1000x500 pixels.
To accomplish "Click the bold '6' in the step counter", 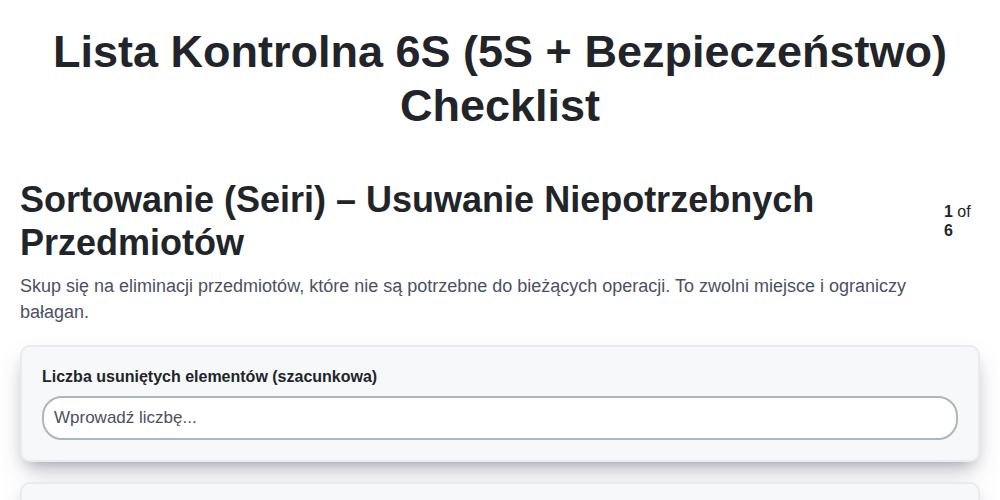I will 948,230.
